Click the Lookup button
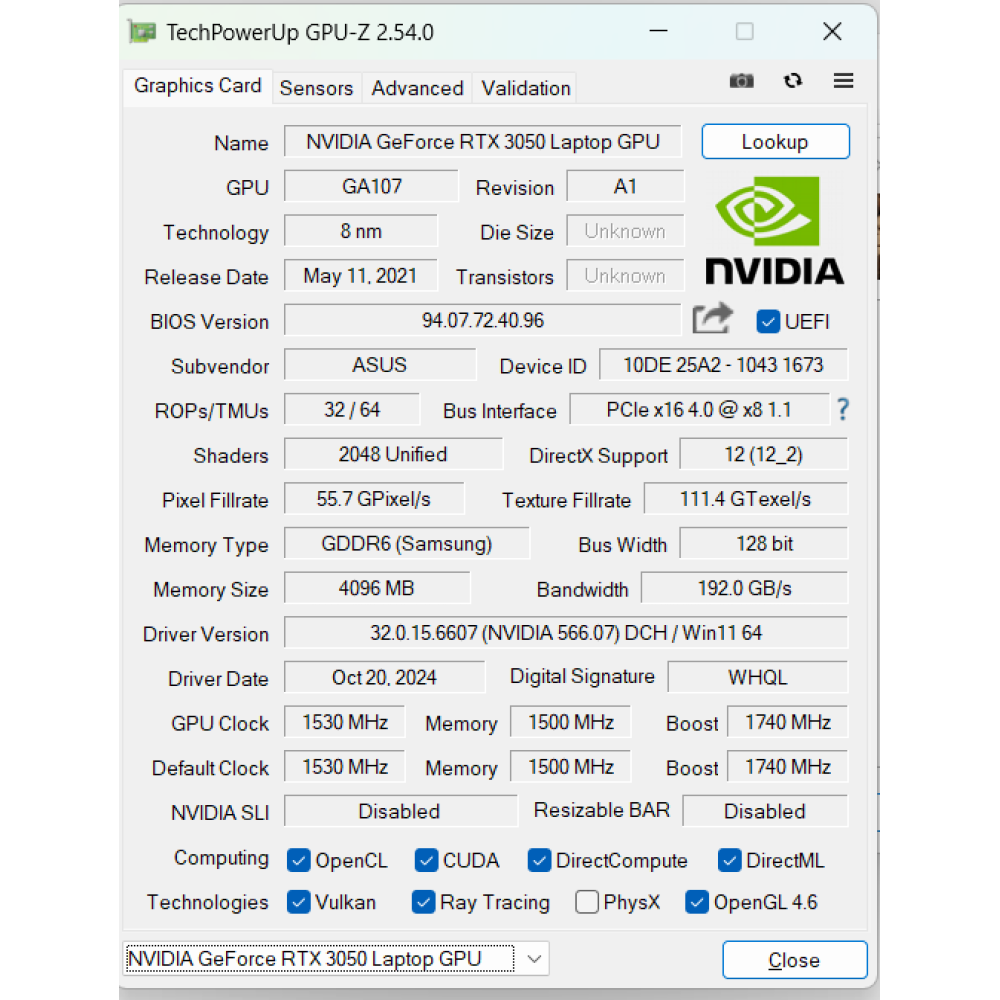 [776, 142]
